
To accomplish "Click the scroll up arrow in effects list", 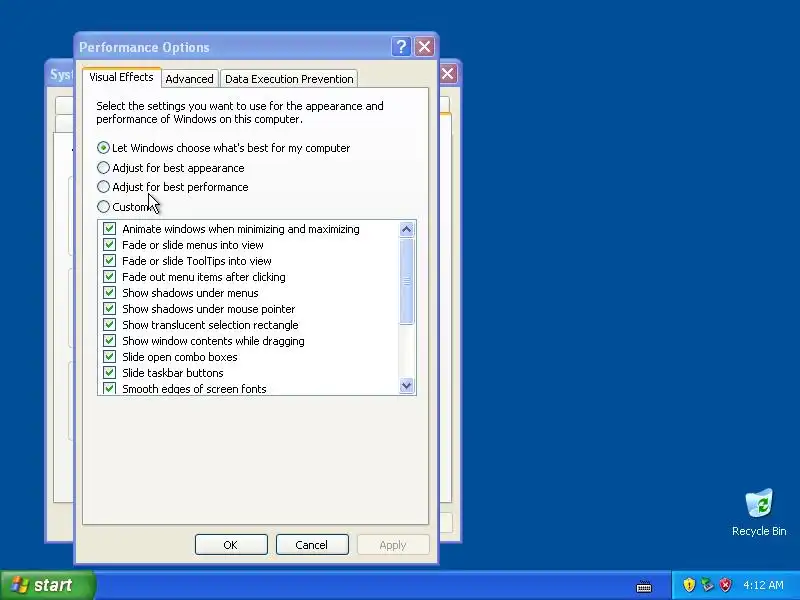I will [406, 230].
